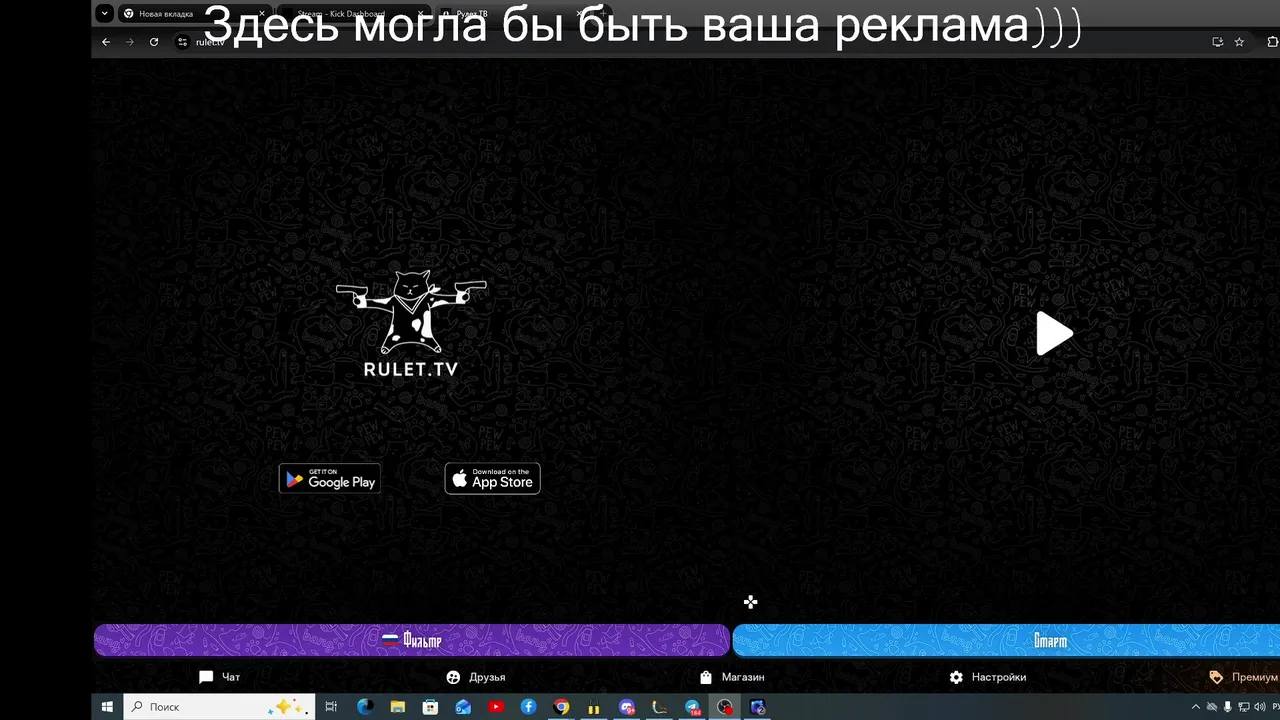Open the OBS Studio taskbar icon
The image size is (1280, 720).
click(x=725, y=707)
